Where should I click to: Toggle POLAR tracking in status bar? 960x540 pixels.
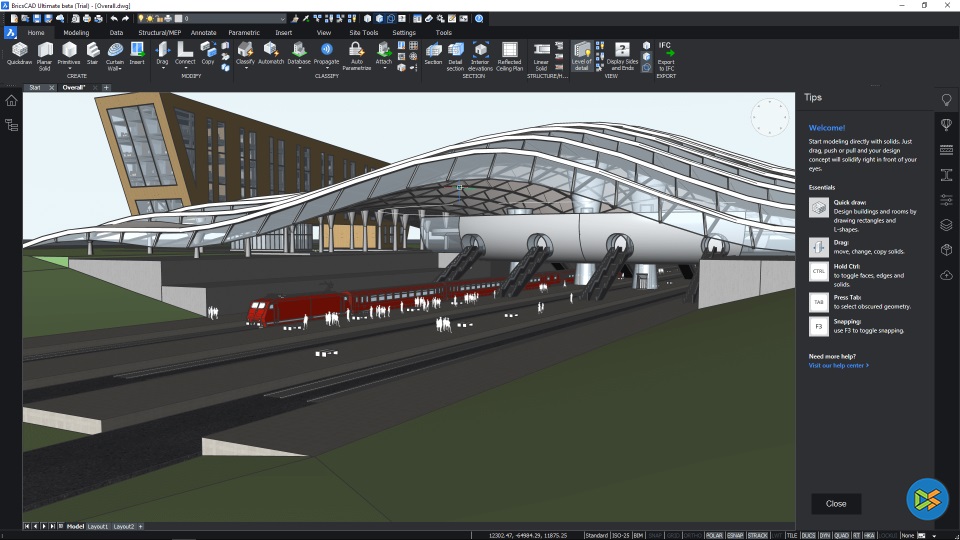[x=714, y=535]
